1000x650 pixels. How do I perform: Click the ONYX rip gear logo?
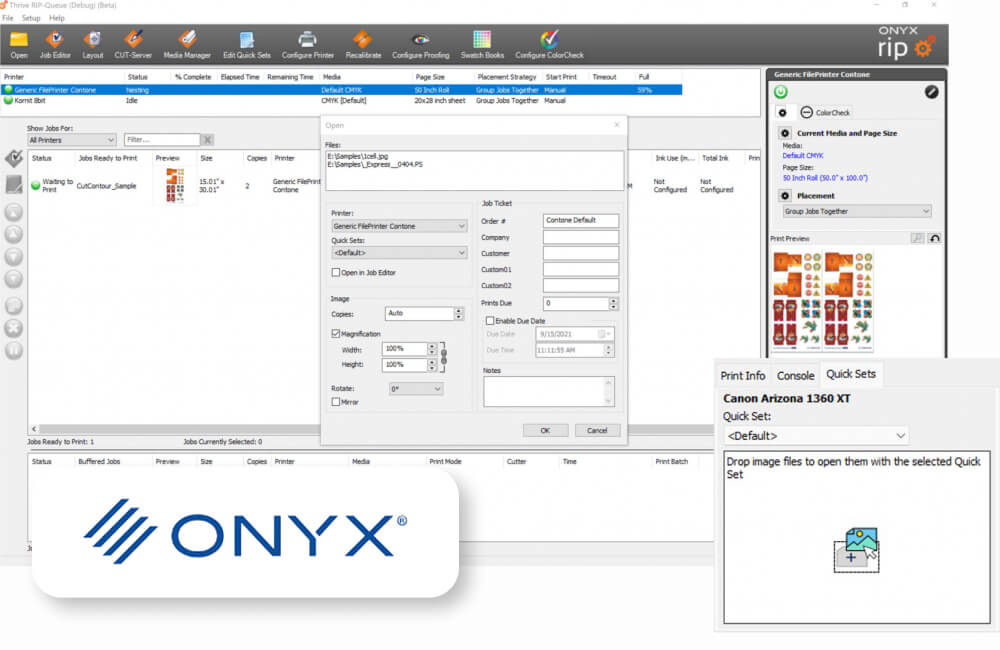click(923, 48)
